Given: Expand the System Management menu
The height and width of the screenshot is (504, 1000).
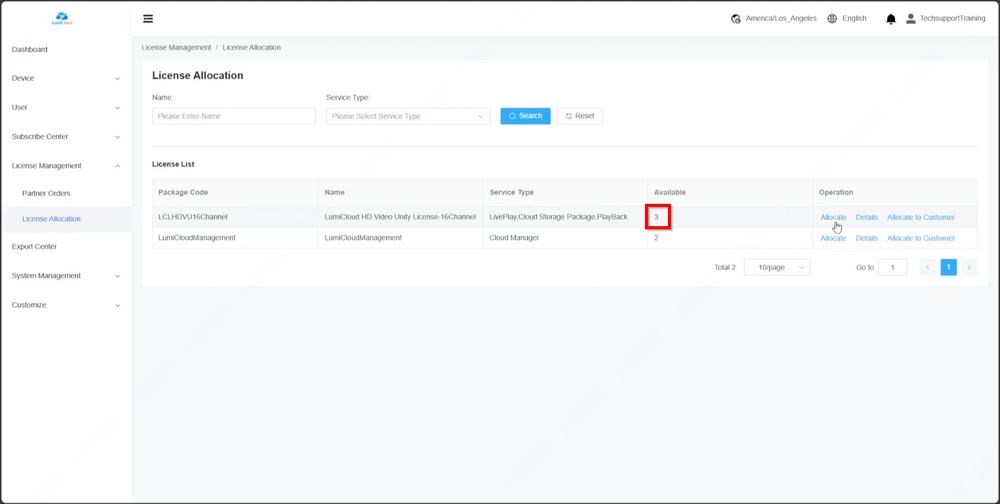Looking at the screenshot, I should click(x=65, y=276).
